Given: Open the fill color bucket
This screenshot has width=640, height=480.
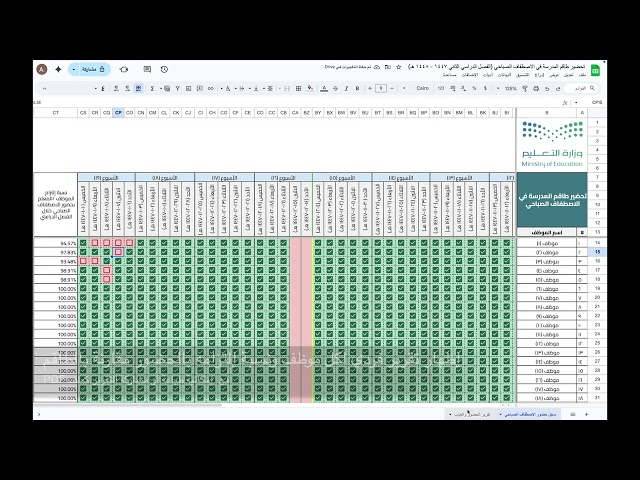Looking at the screenshot, I should pos(311,88).
